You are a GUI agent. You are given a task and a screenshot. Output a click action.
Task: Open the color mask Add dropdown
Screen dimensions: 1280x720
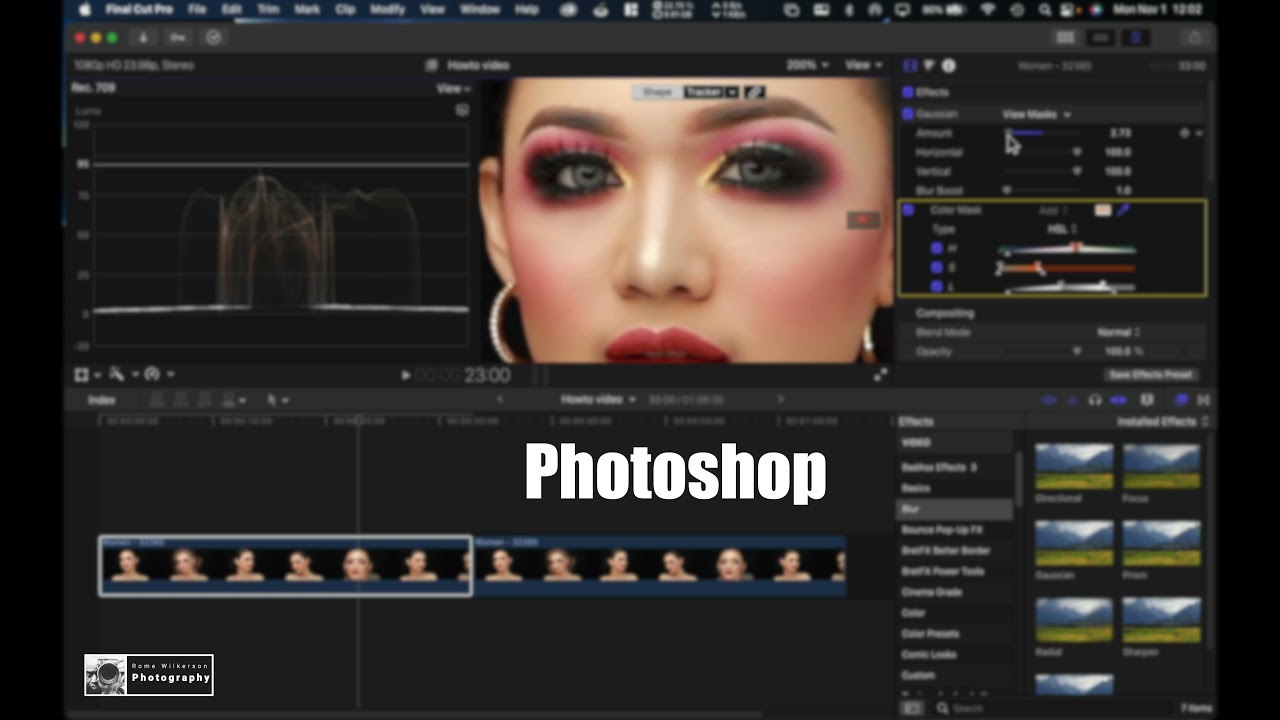click(x=1053, y=210)
